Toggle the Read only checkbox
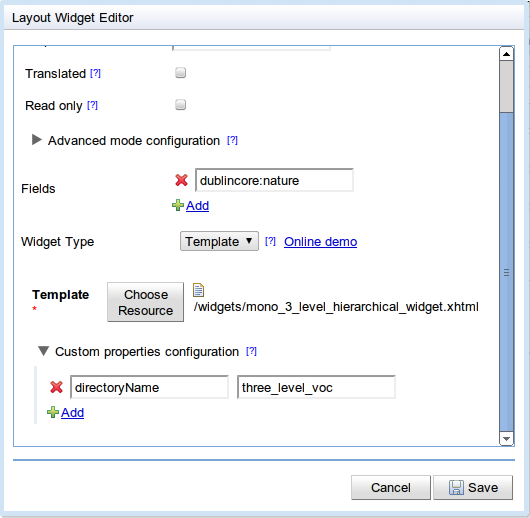Viewport: 530px width, 518px height. [x=180, y=105]
